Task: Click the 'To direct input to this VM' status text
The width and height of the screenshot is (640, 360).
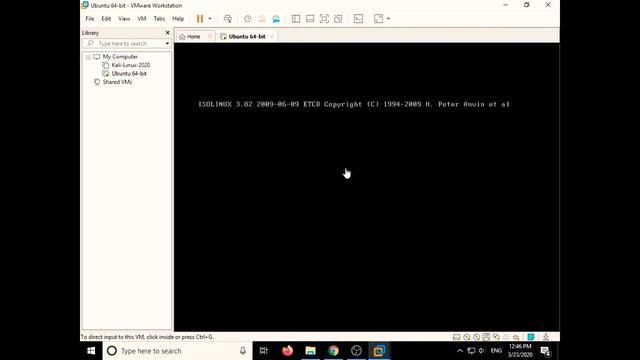Action: coord(147,337)
